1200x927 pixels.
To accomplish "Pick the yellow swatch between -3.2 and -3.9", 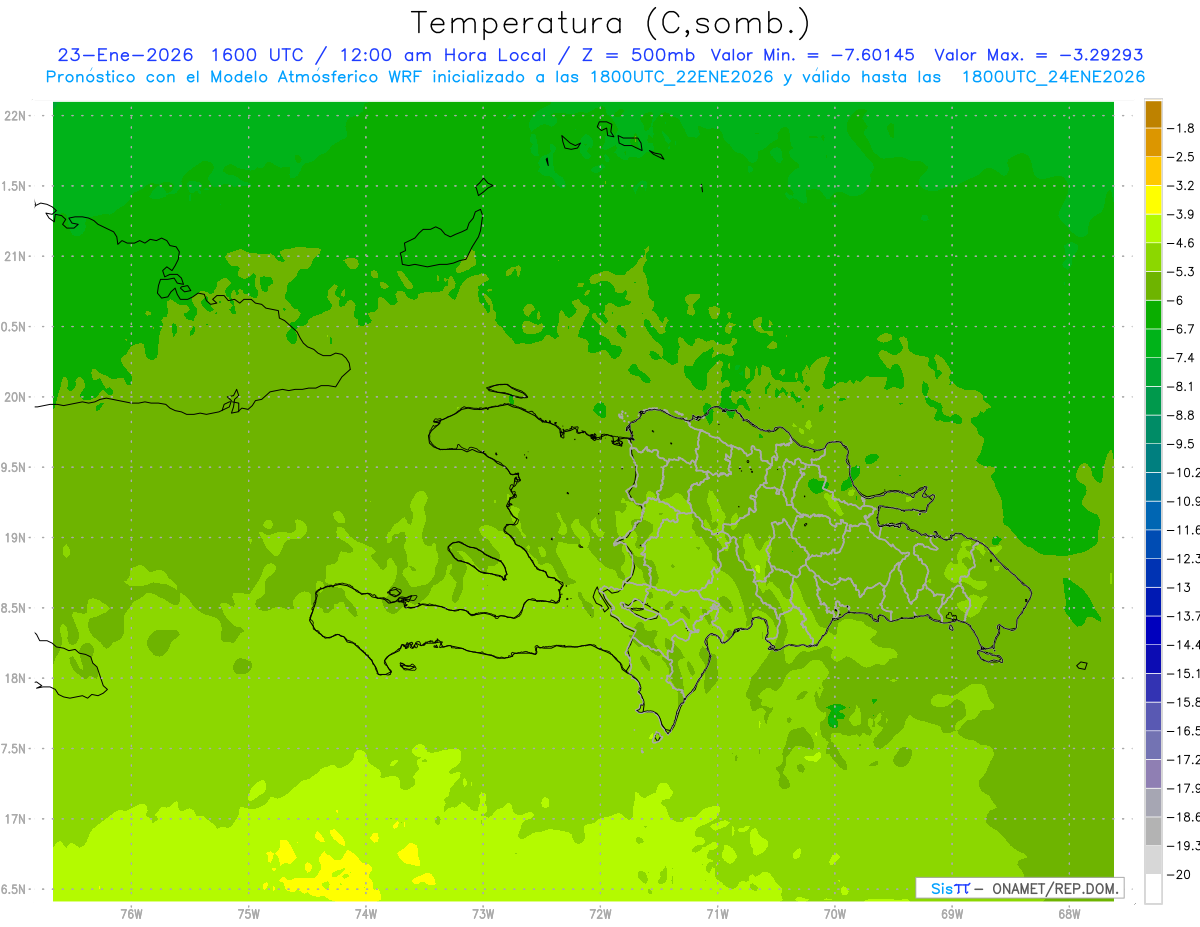I will [x=1153, y=200].
